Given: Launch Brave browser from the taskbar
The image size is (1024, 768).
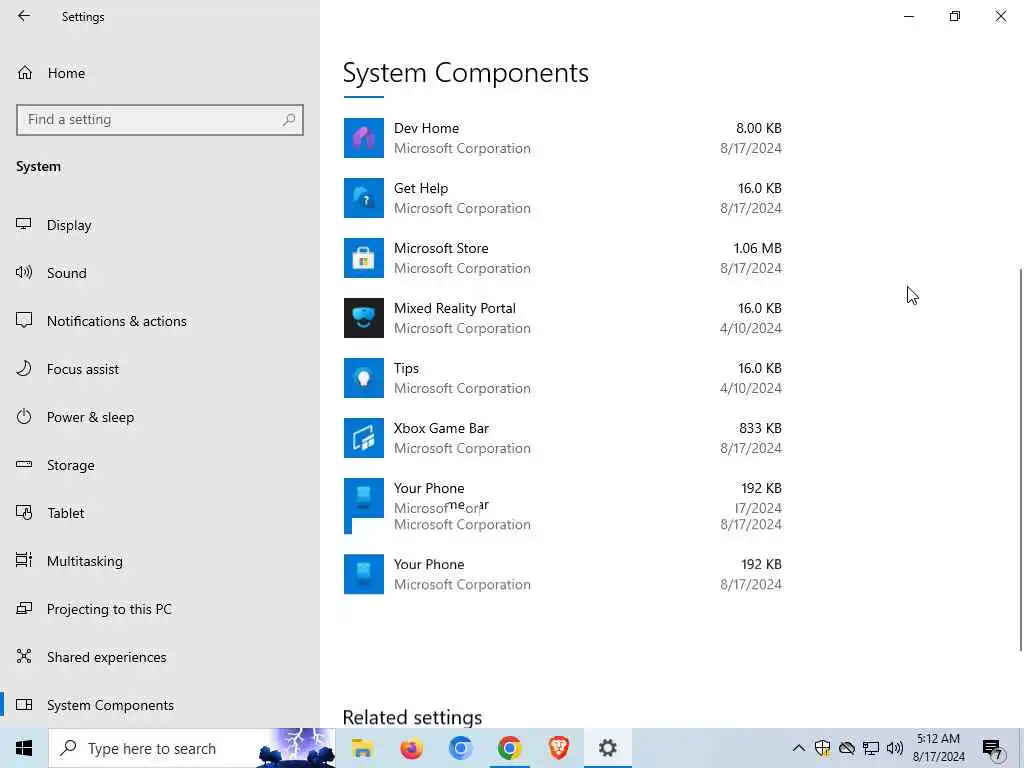Looking at the screenshot, I should [x=558, y=748].
